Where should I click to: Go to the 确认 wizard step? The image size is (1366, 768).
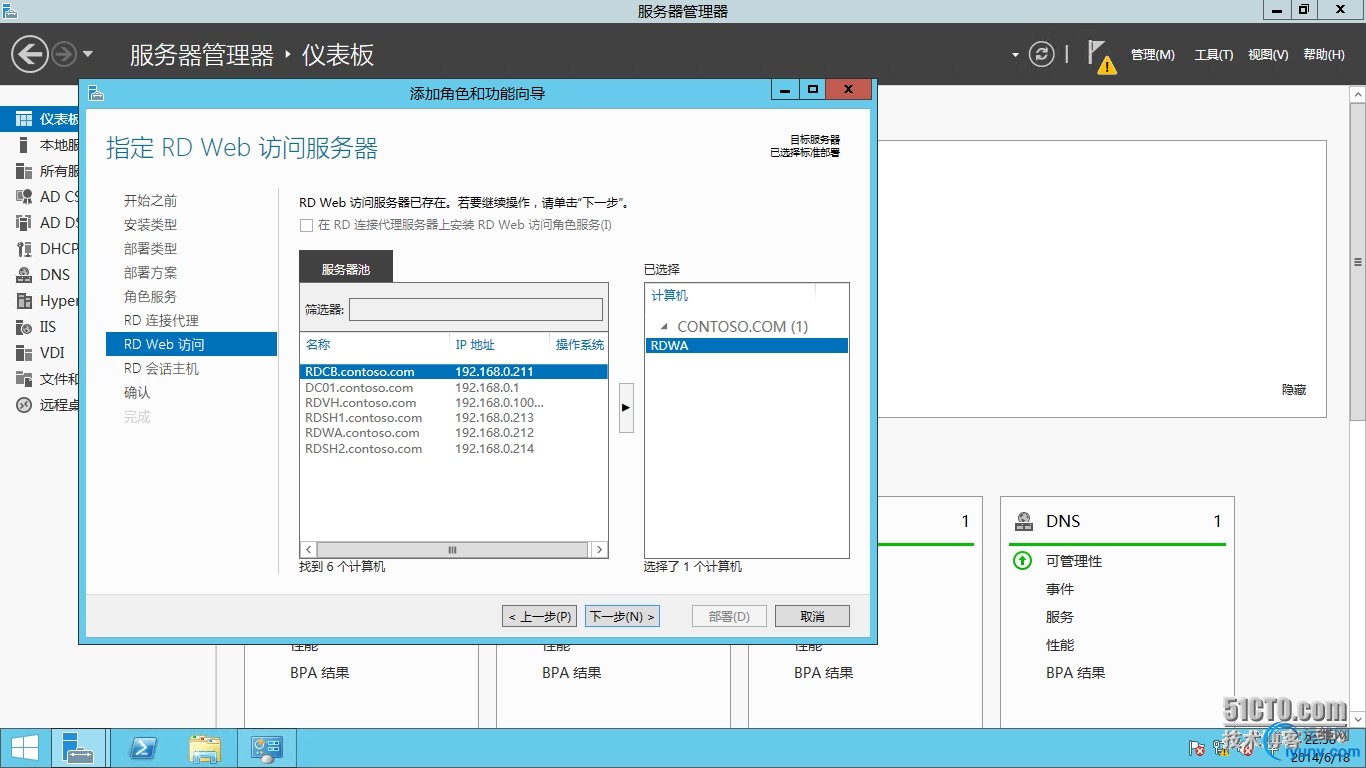click(137, 393)
